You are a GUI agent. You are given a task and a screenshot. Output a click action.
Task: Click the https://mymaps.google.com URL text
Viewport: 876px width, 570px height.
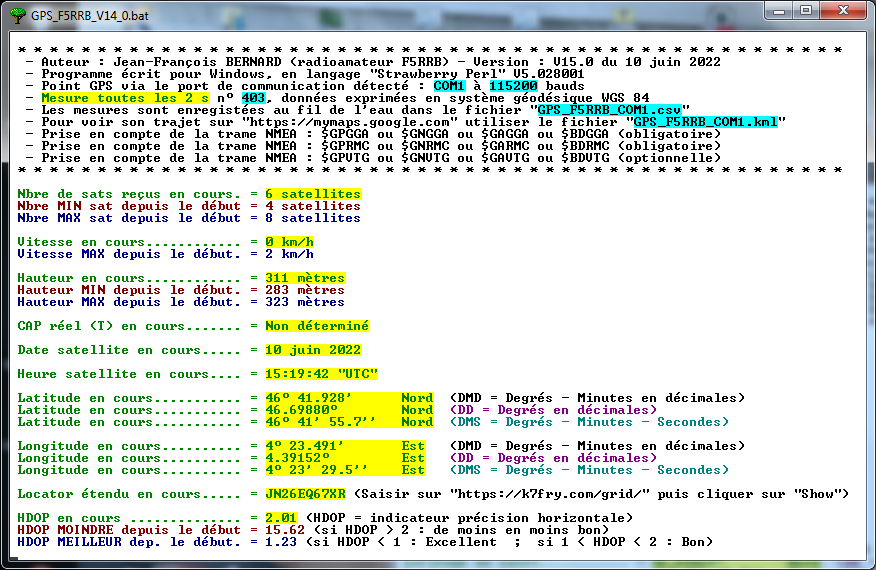point(349,122)
